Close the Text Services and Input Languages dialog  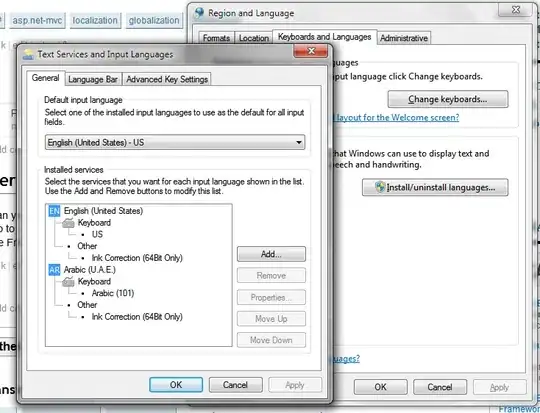(311, 52)
